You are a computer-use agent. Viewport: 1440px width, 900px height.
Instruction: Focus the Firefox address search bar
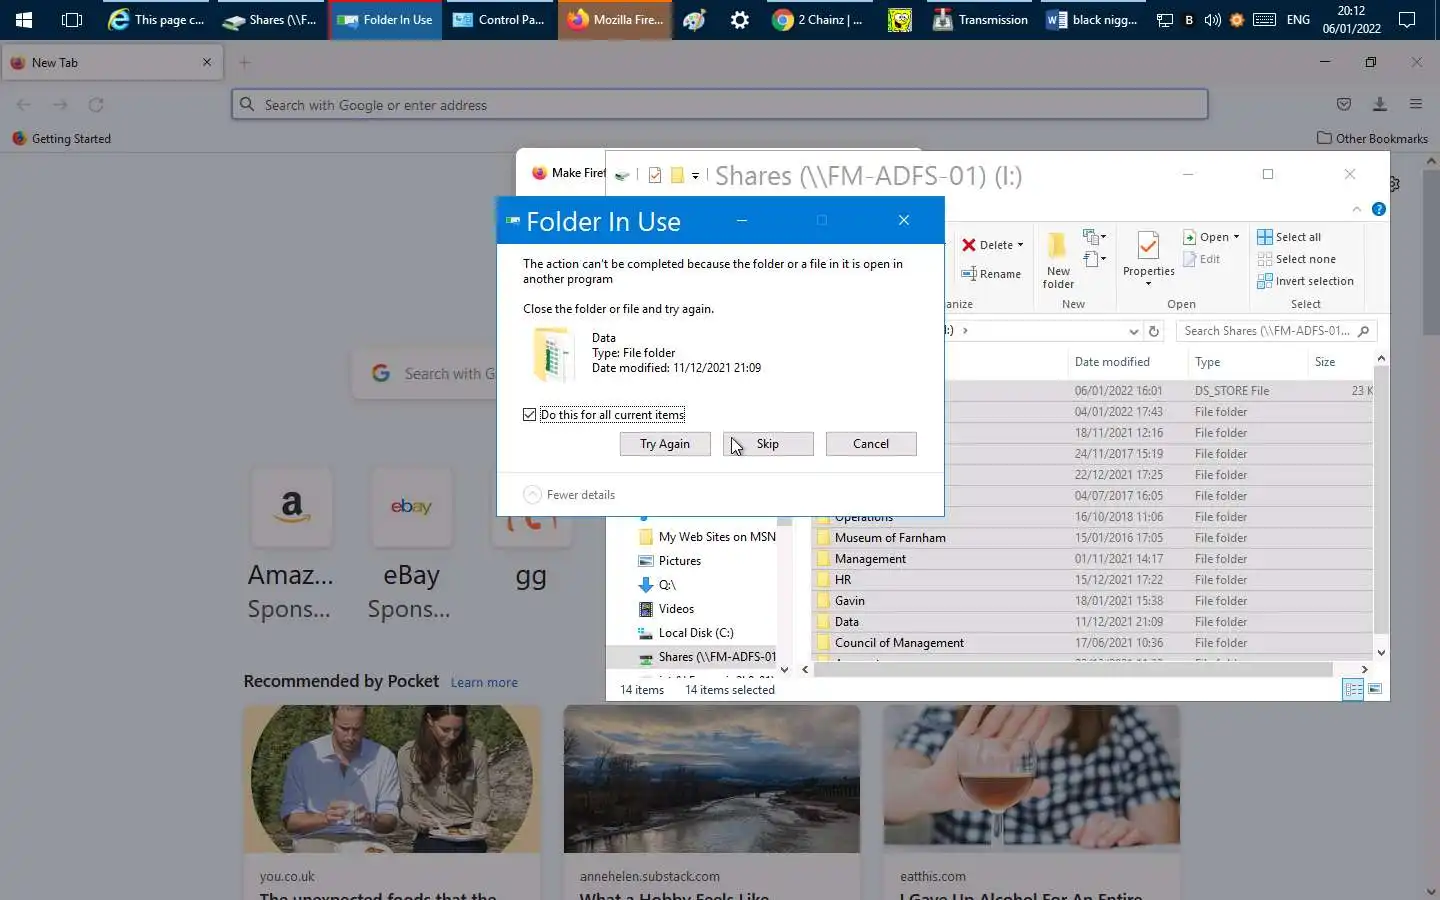(x=720, y=104)
